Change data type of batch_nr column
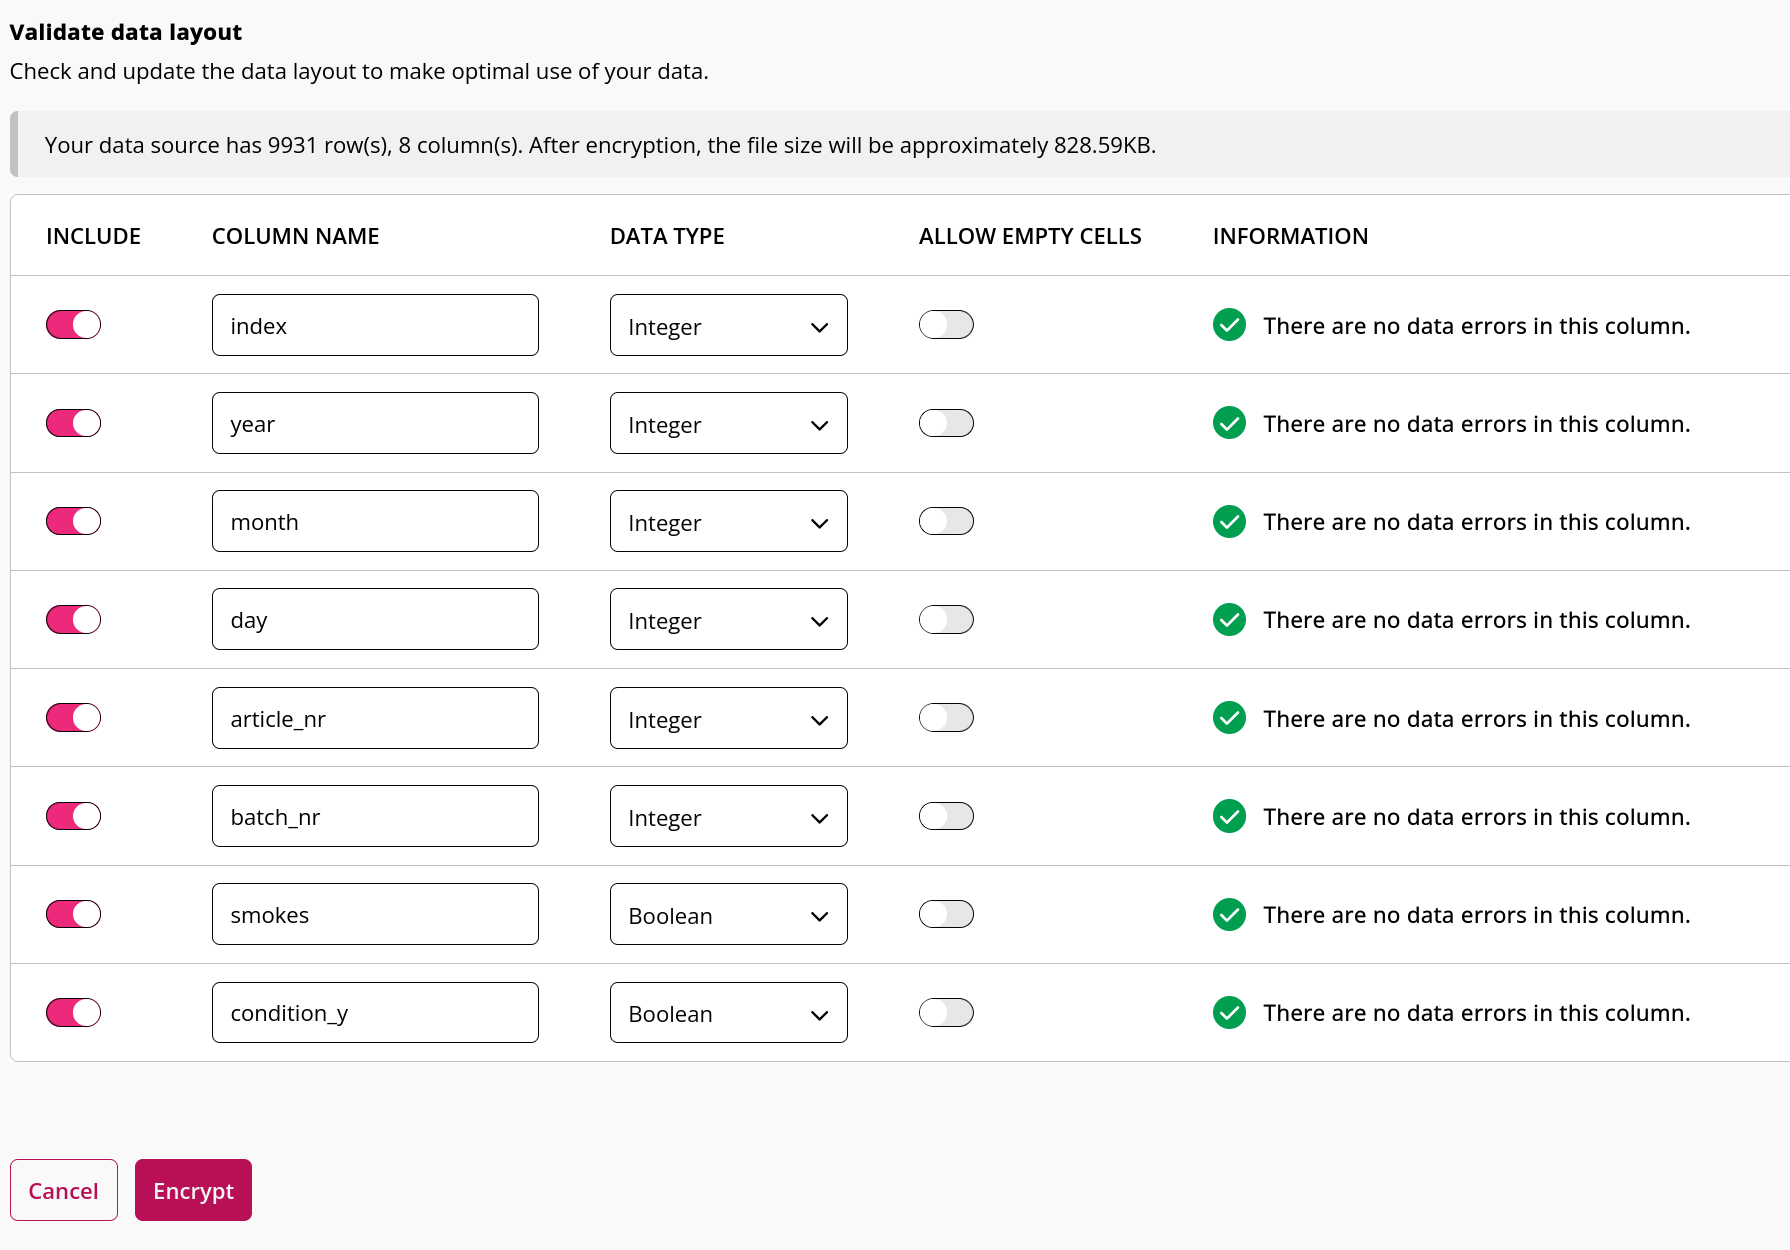This screenshot has width=1790, height=1250. point(728,816)
